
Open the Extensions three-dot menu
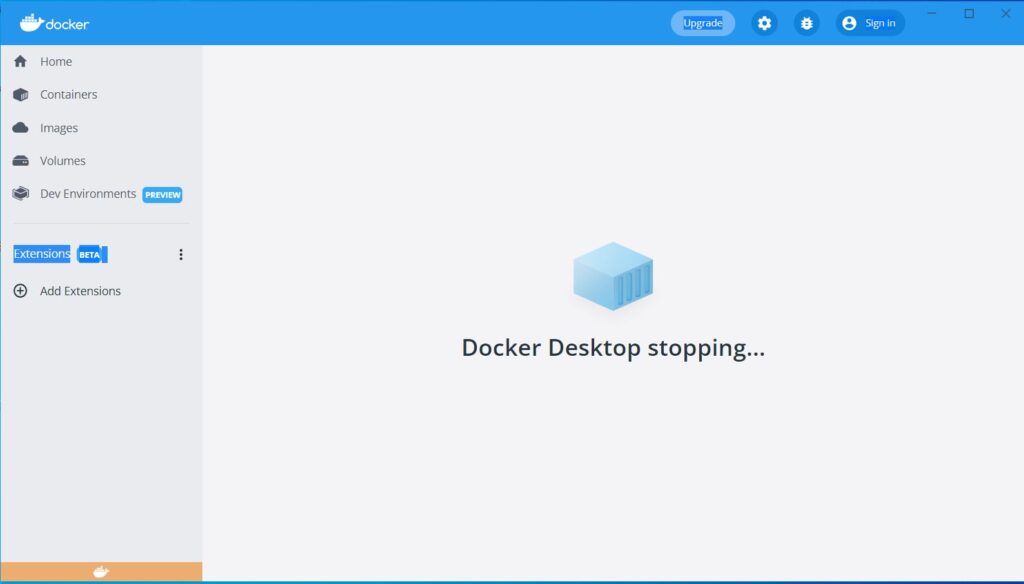click(181, 255)
